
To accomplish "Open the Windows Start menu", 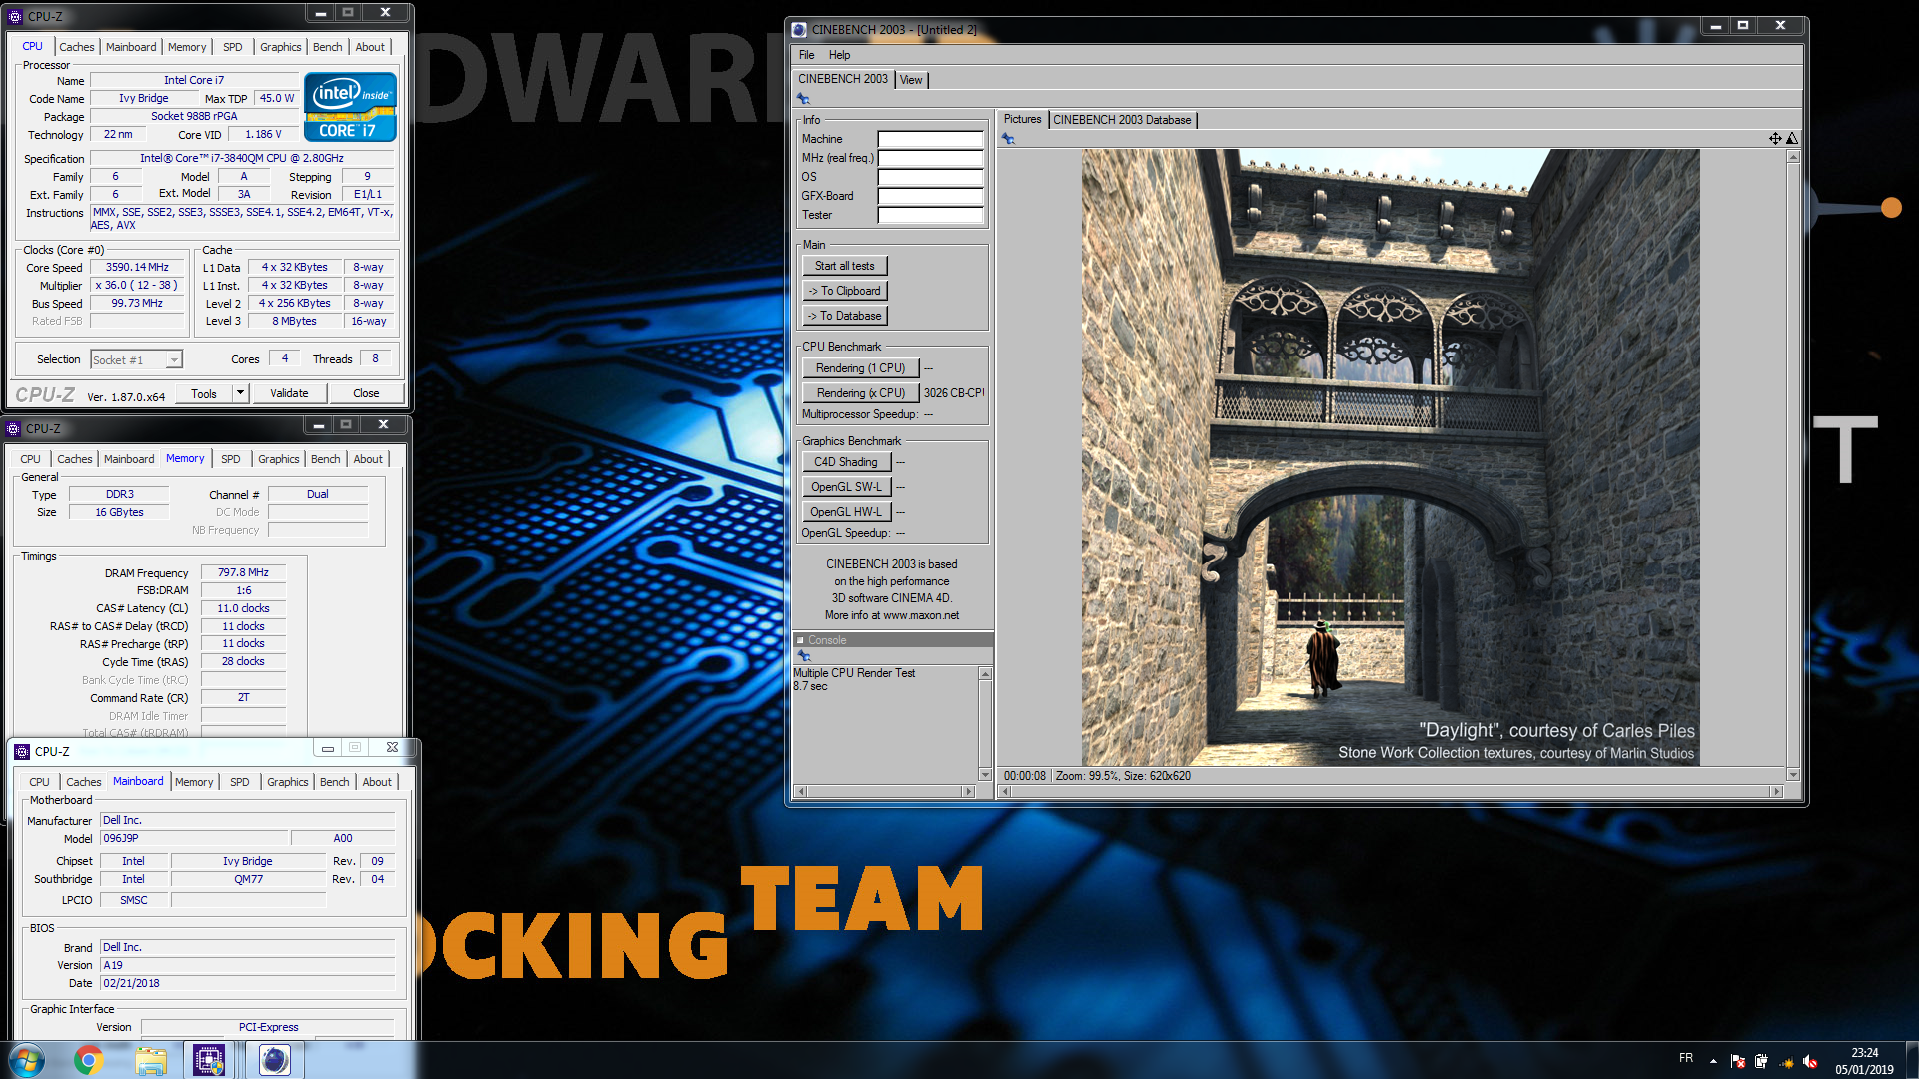I will (x=27, y=1060).
